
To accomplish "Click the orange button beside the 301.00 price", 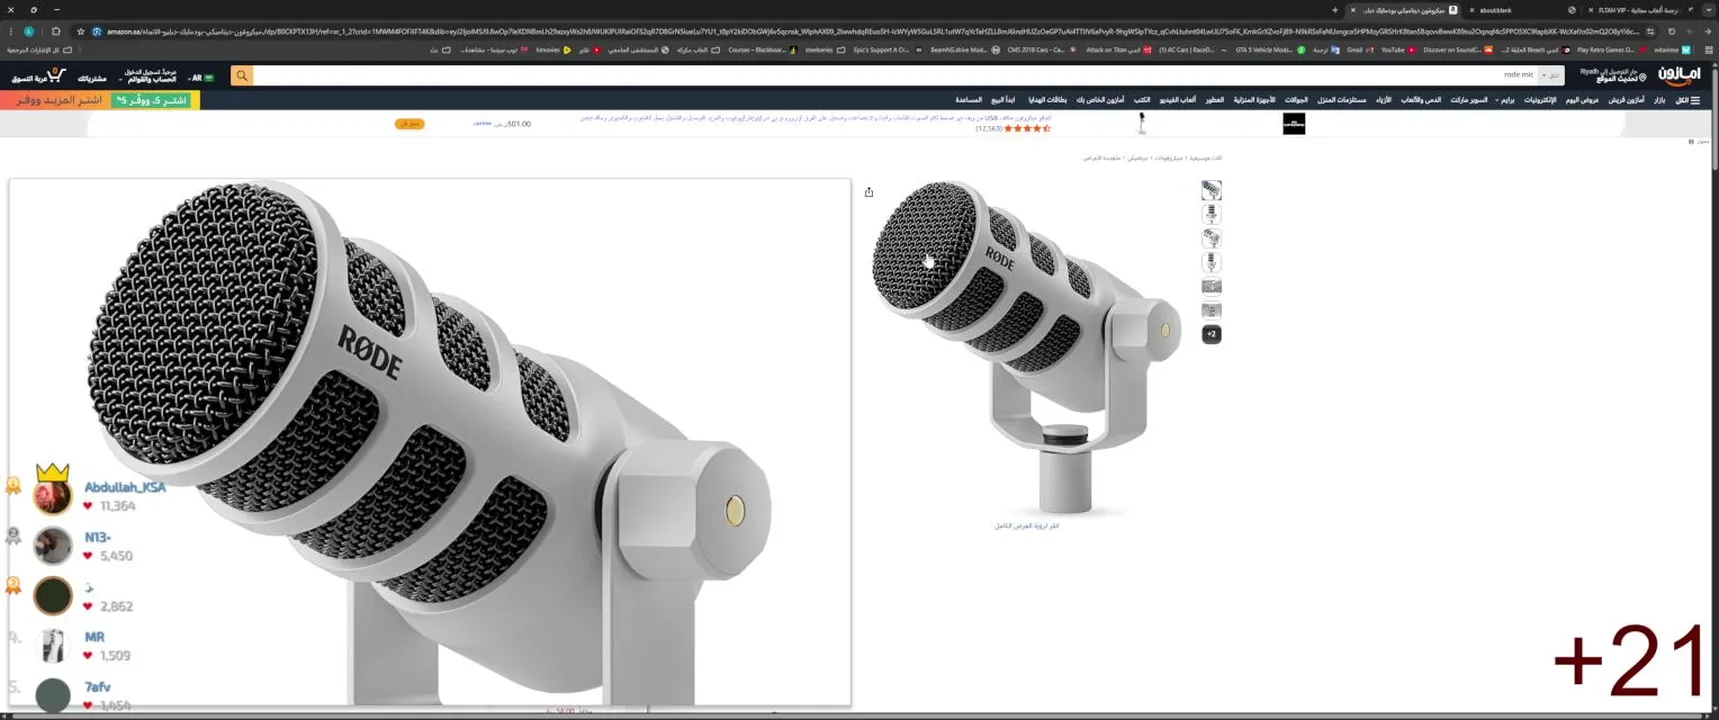I will (410, 124).
